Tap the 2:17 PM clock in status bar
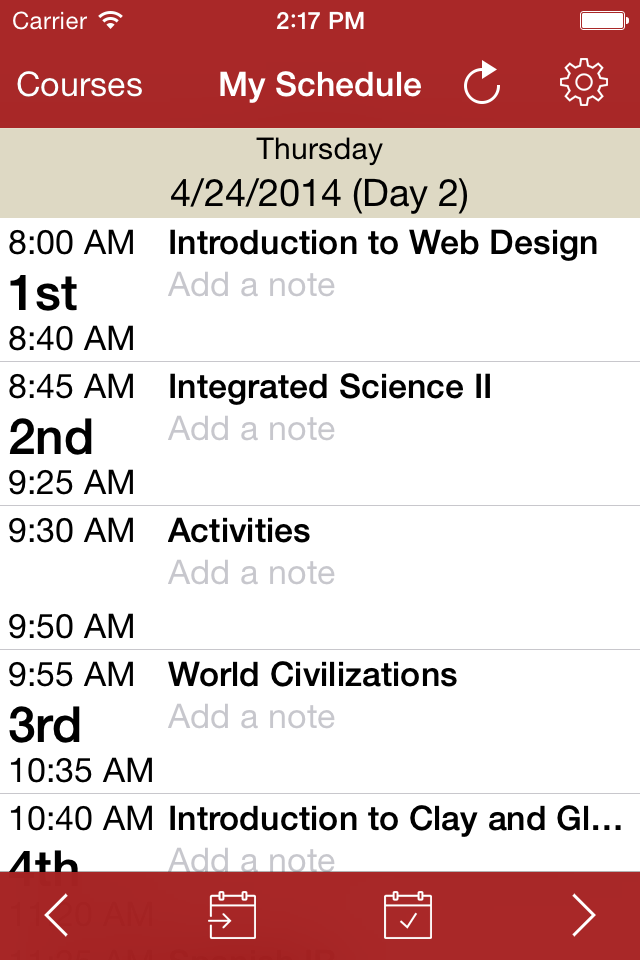The image size is (640, 960). coord(320,19)
